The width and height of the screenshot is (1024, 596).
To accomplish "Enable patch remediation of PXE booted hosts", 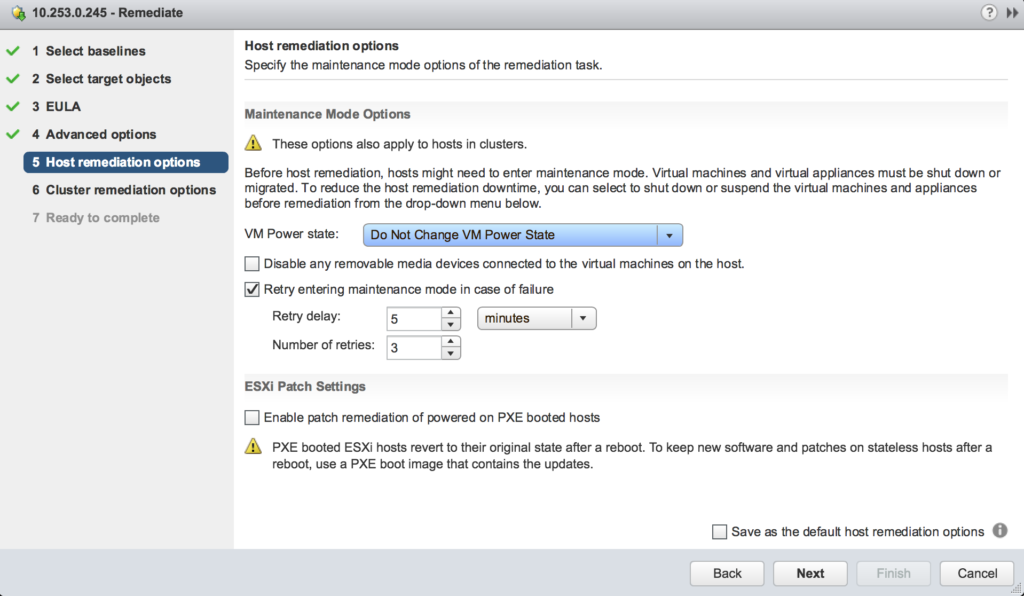I will click(251, 417).
